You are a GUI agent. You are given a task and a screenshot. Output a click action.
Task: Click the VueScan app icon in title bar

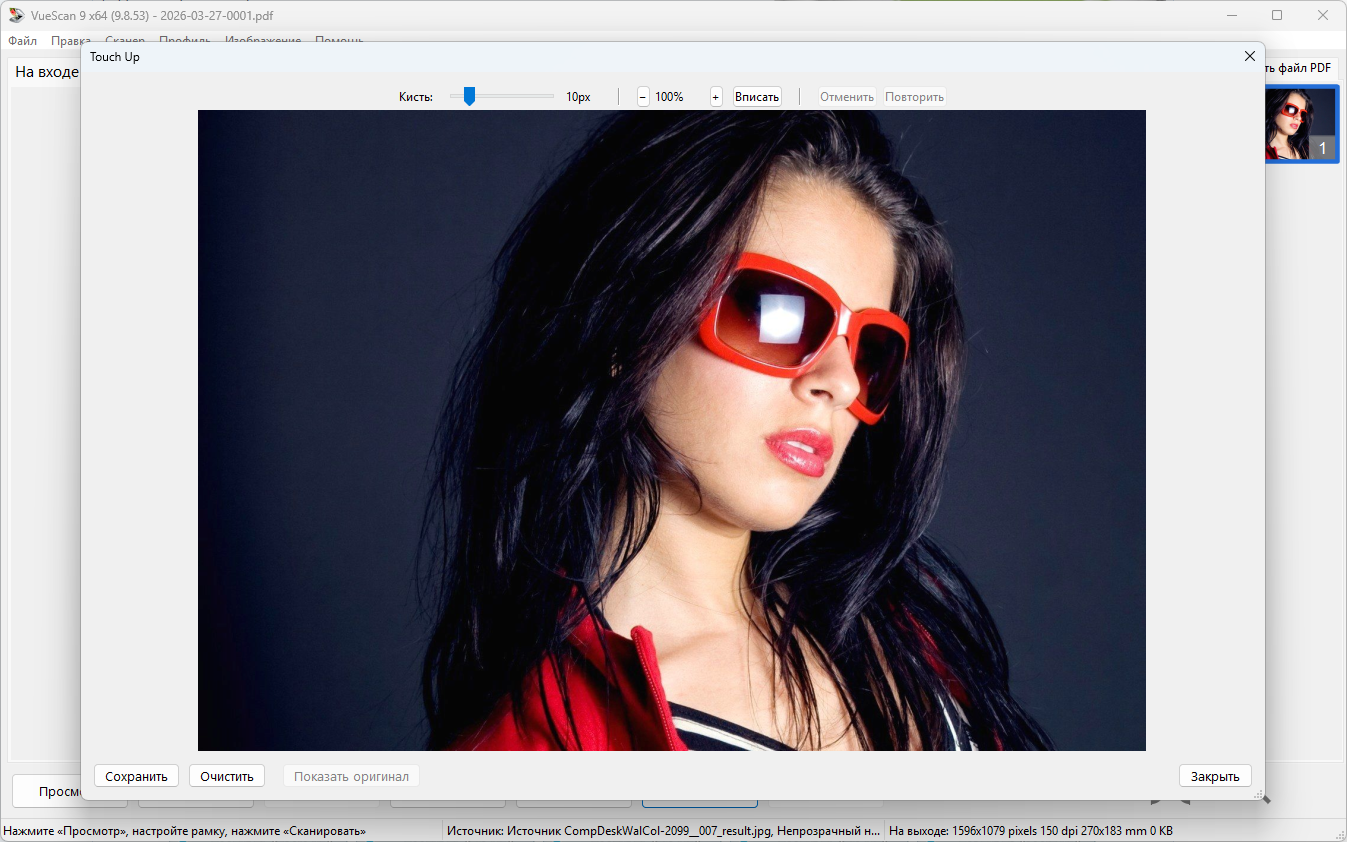coord(16,15)
